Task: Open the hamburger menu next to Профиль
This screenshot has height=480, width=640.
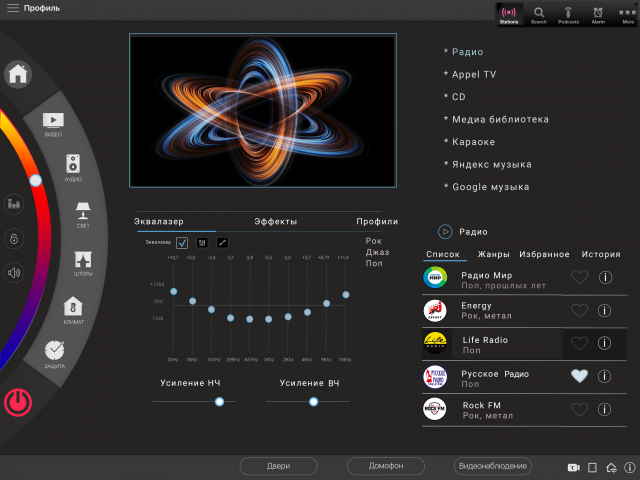Action: pyautogui.click(x=13, y=8)
